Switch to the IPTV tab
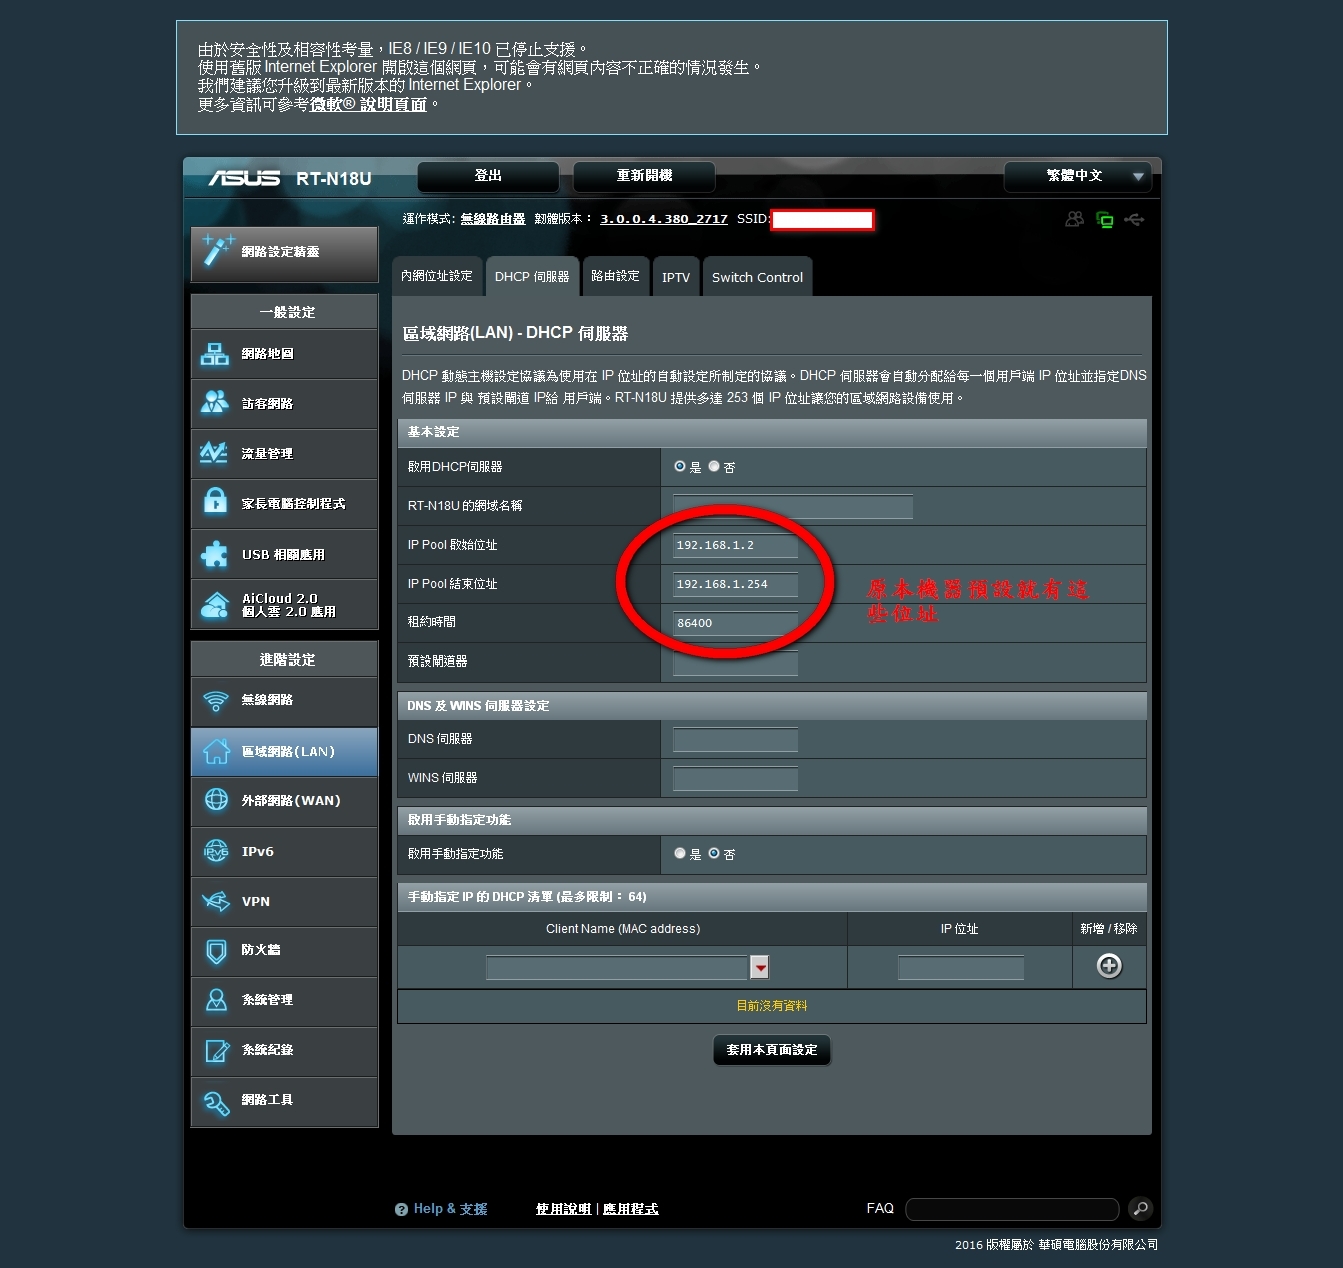This screenshot has width=1343, height=1268. (x=676, y=277)
